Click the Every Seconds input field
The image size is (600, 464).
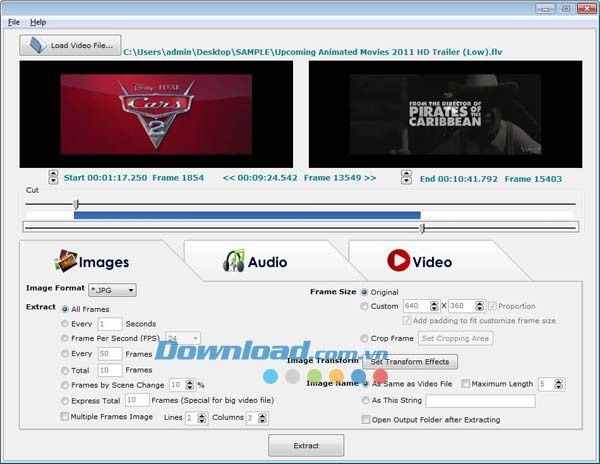110,324
